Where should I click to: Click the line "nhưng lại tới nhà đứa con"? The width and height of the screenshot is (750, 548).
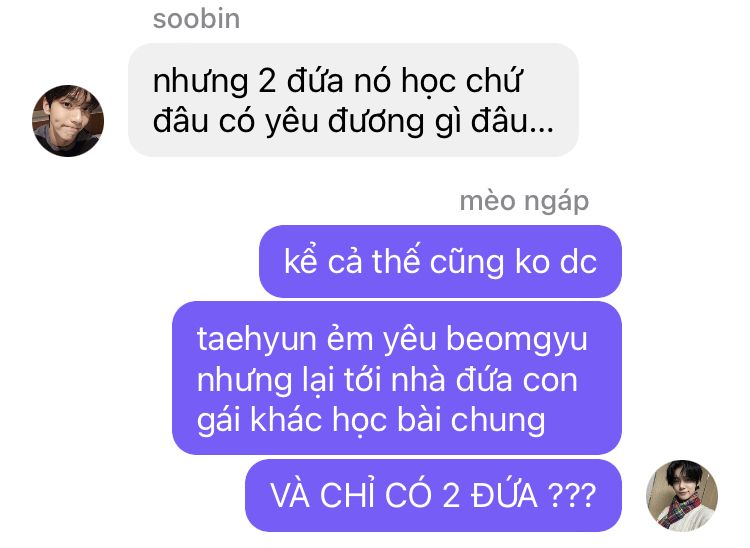[x=387, y=381]
